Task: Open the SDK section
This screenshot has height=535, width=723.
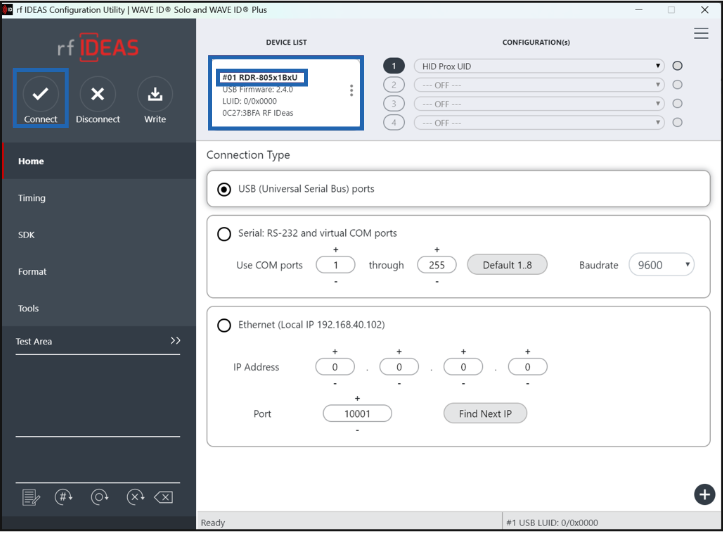Action: (99, 235)
